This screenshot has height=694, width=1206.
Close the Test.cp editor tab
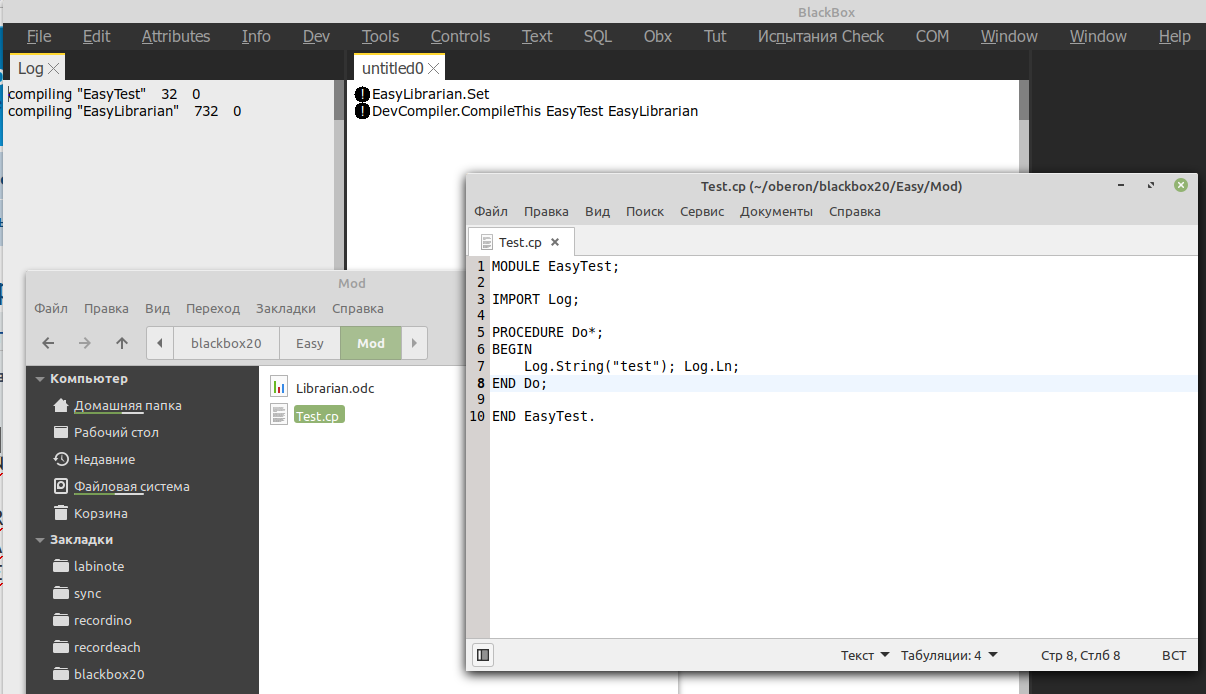tap(555, 242)
